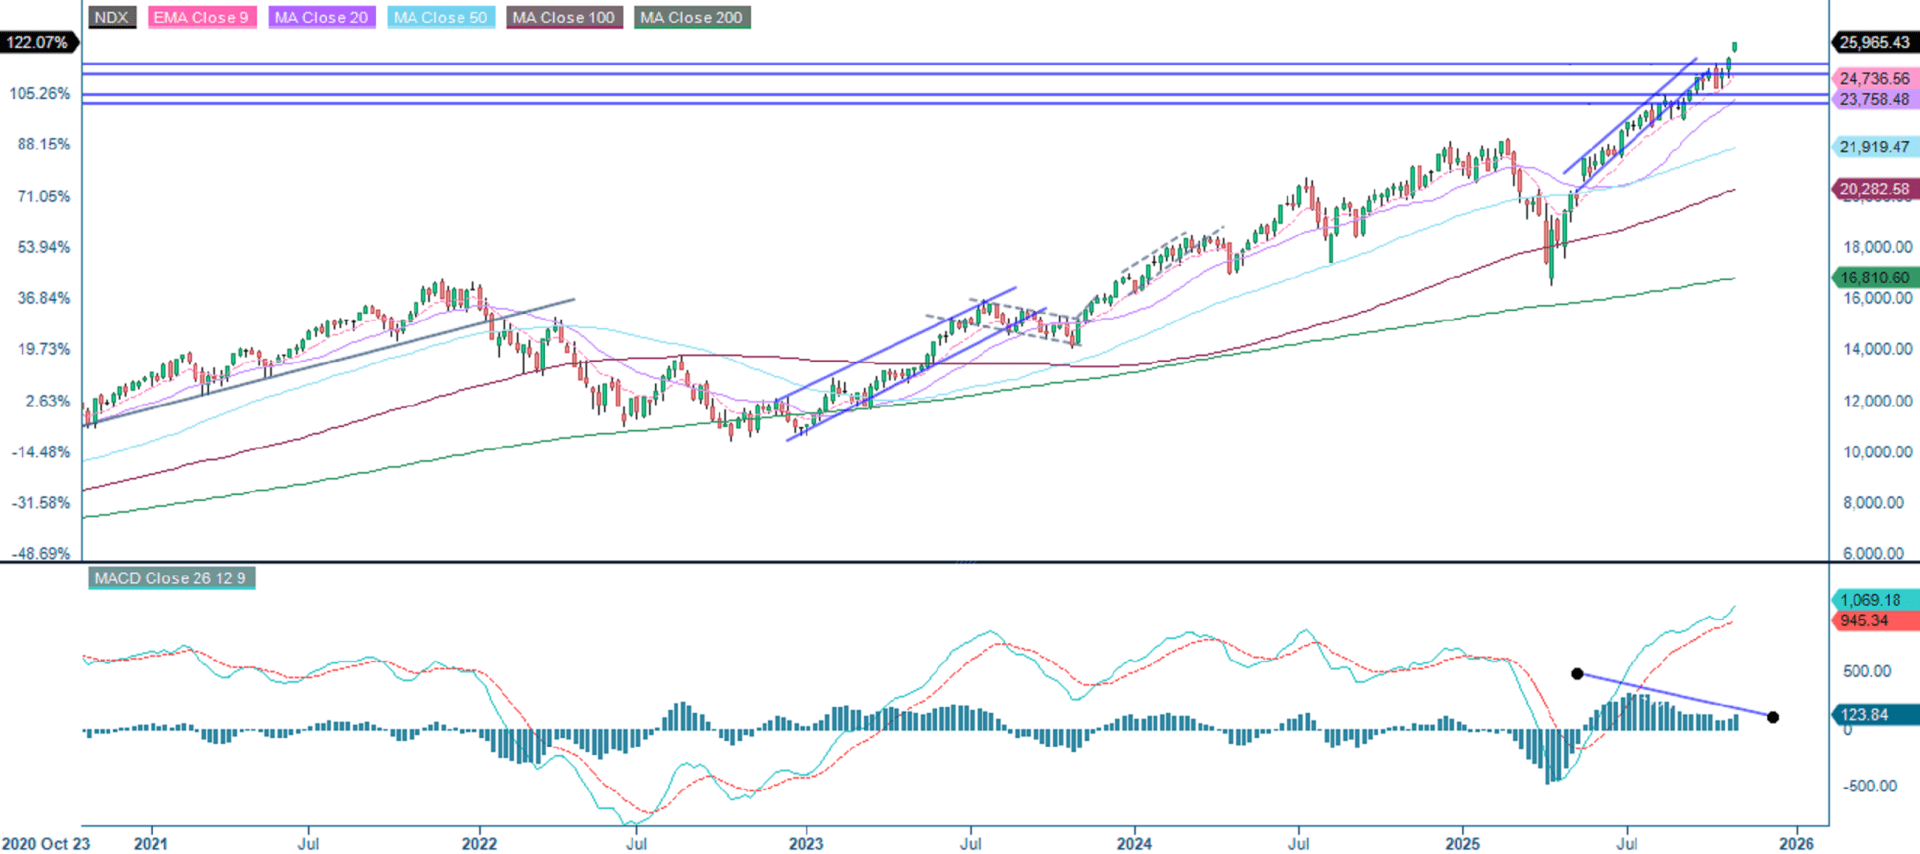This screenshot has width=1920, height=854.
Task: Click the 12,000.00 price axis label
Action: [1877, 401]
